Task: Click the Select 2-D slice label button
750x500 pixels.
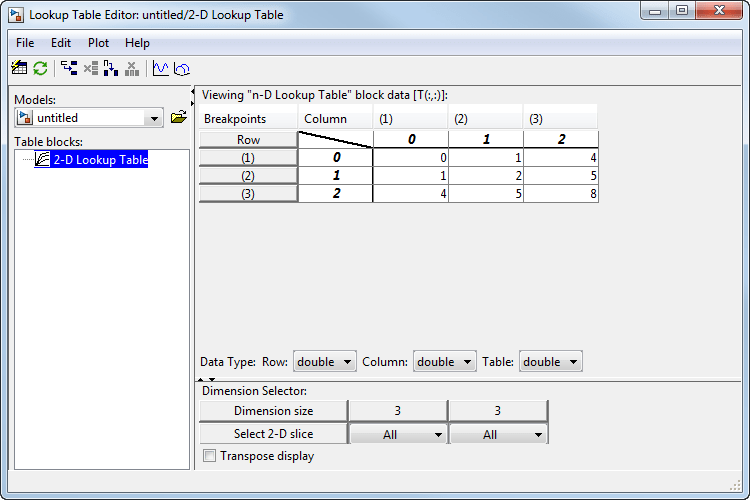Action: point(273,433)
